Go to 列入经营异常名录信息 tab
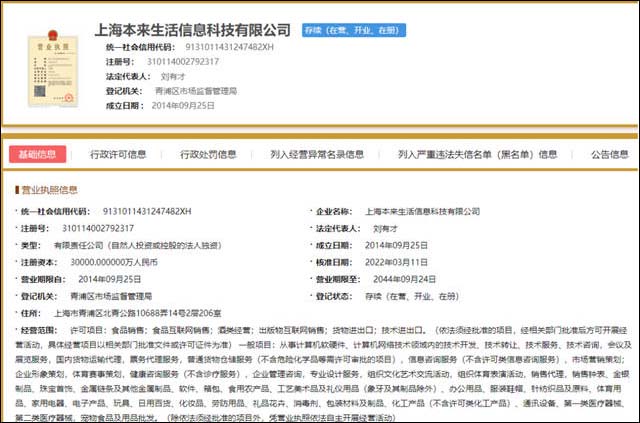The height and width of the screenshot is (423, 640). coord(317,154)
